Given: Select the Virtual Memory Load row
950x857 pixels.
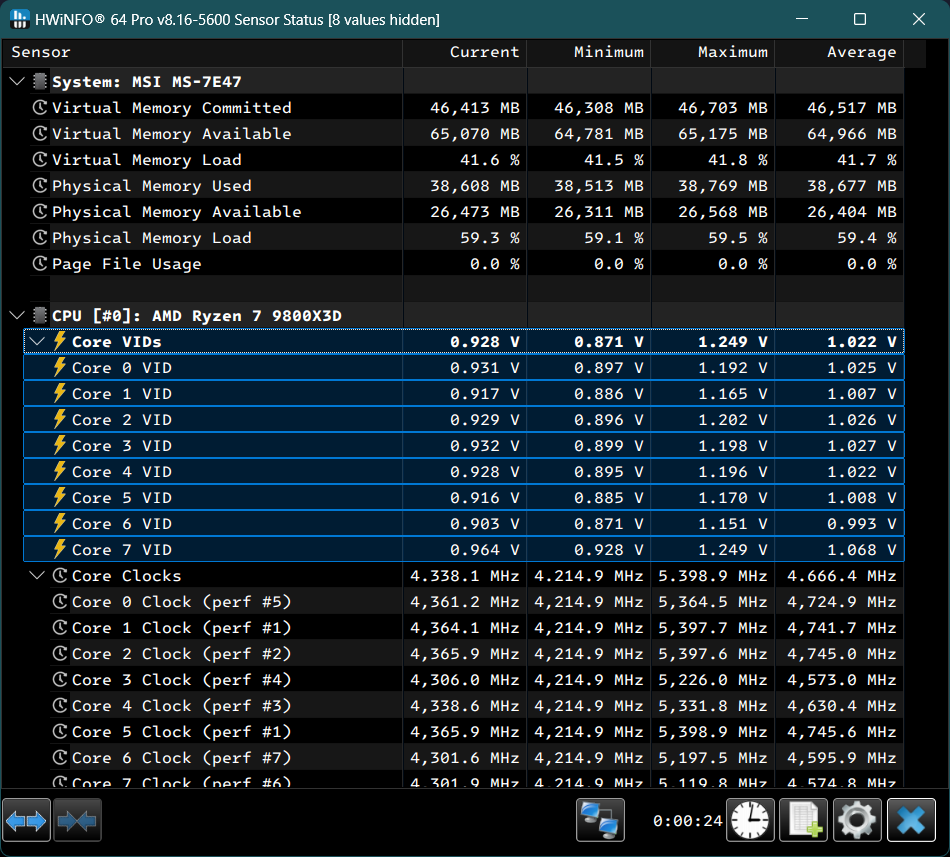Looking at the screenshot, I should (467, 160).
